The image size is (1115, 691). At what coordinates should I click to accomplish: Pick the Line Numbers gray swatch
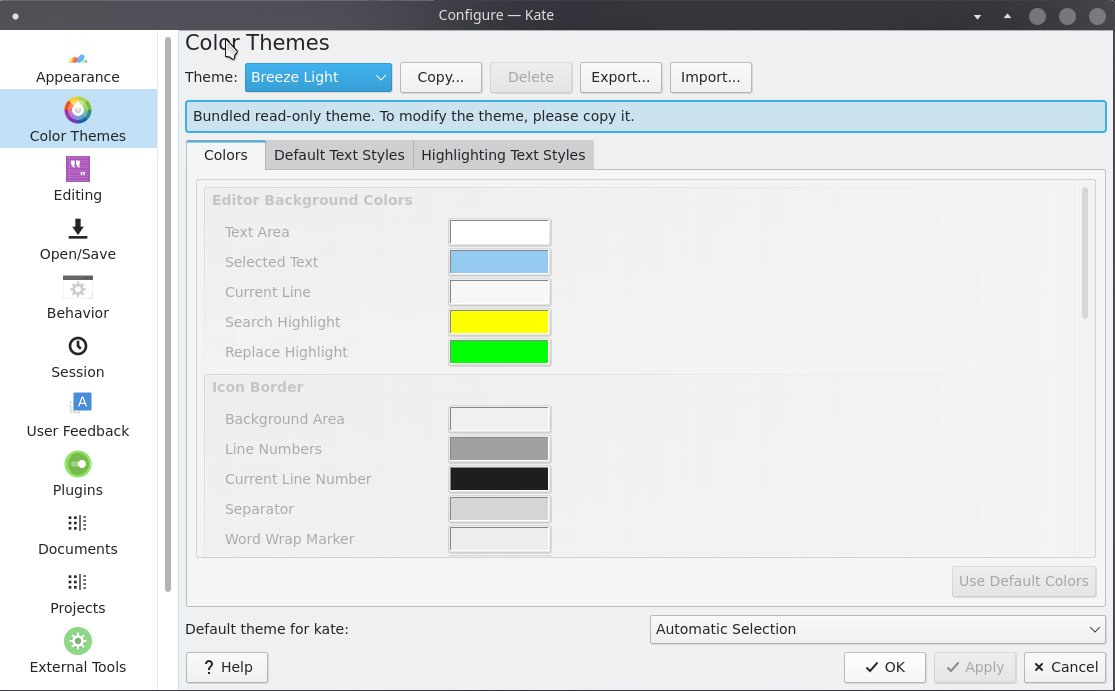click(x=499, y=449)
